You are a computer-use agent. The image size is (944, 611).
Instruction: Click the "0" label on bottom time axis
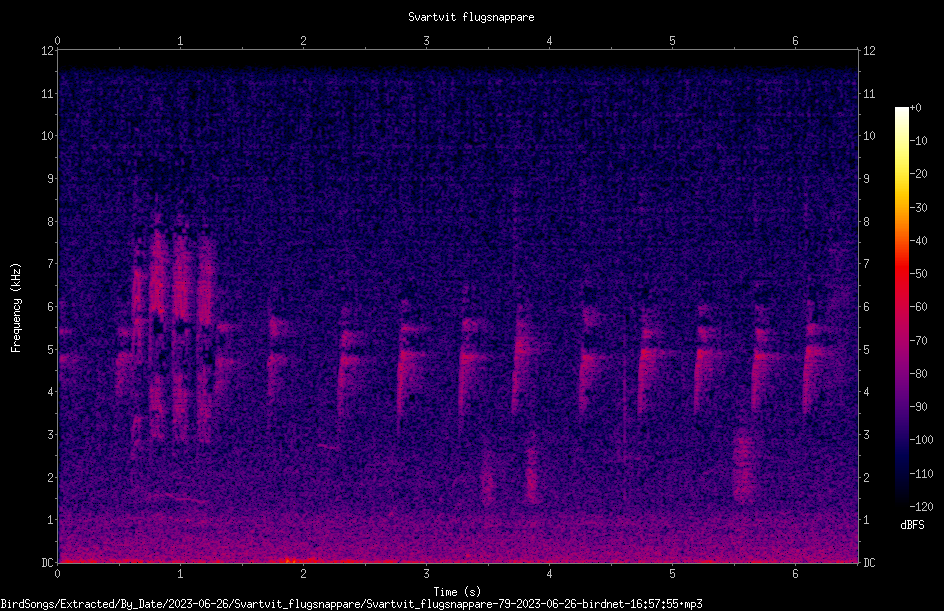tap(57, 574)
